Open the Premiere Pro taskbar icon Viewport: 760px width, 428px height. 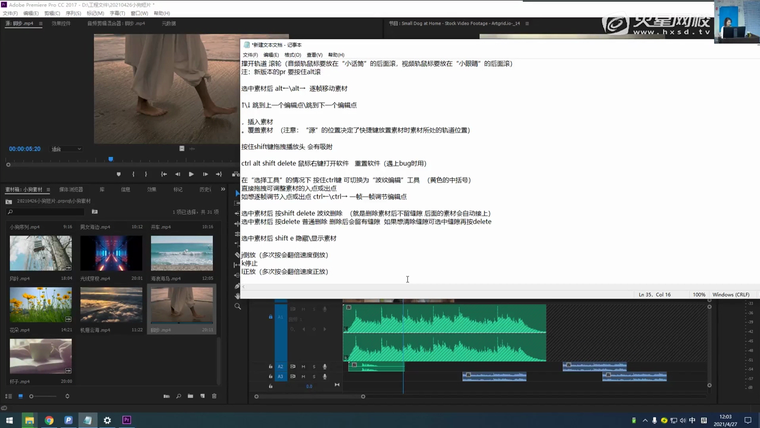click(127, 420)
